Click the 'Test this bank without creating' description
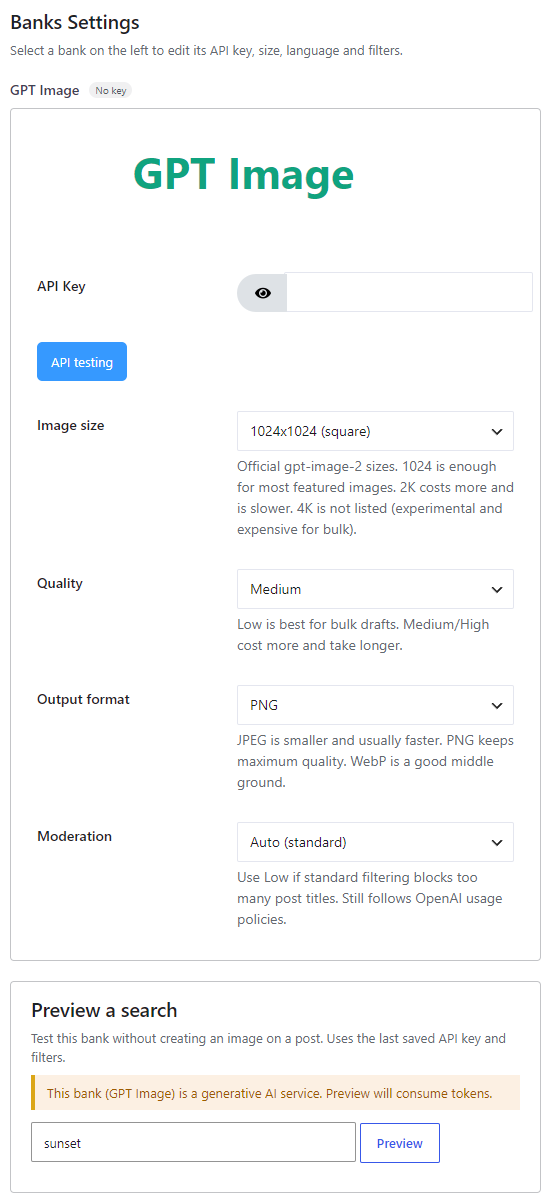The width and height of the screenshot is (551, 1202). tap(269, 1049)
